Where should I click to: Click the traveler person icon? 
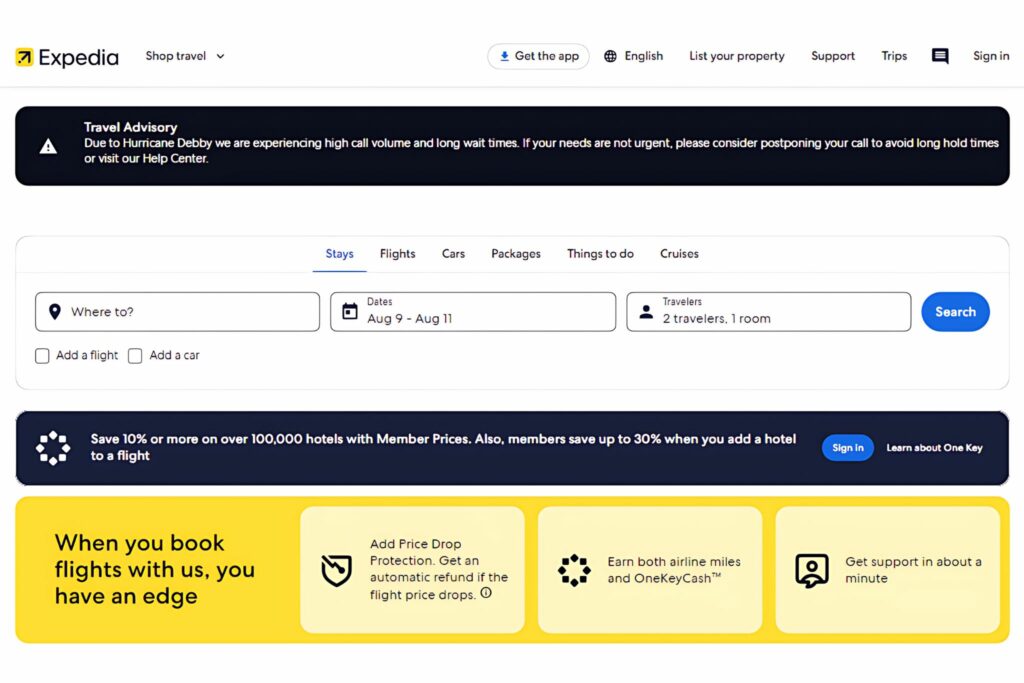(645, 311)
